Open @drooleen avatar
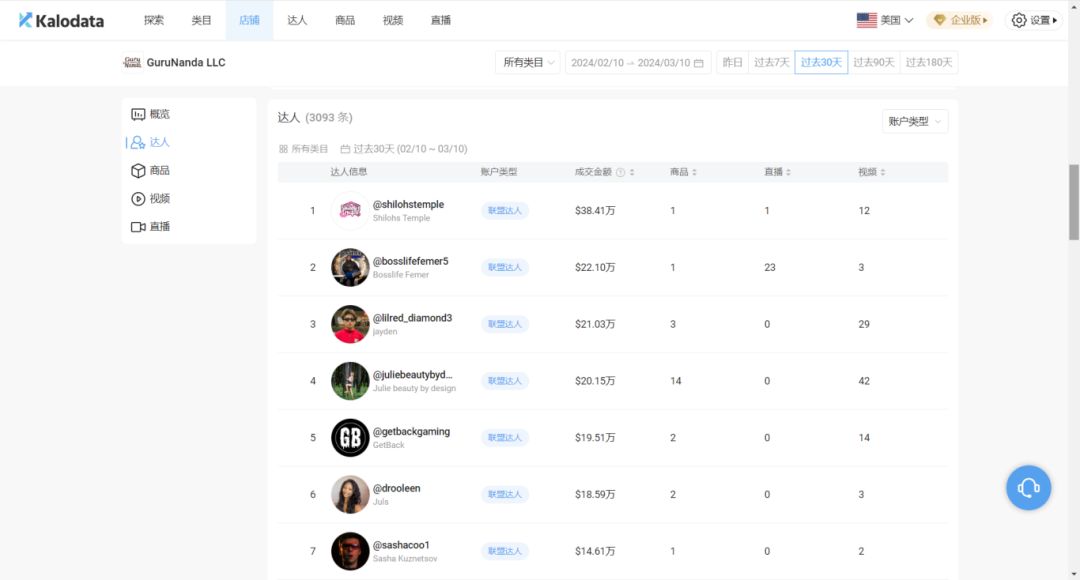 click(x=350, y=495)
